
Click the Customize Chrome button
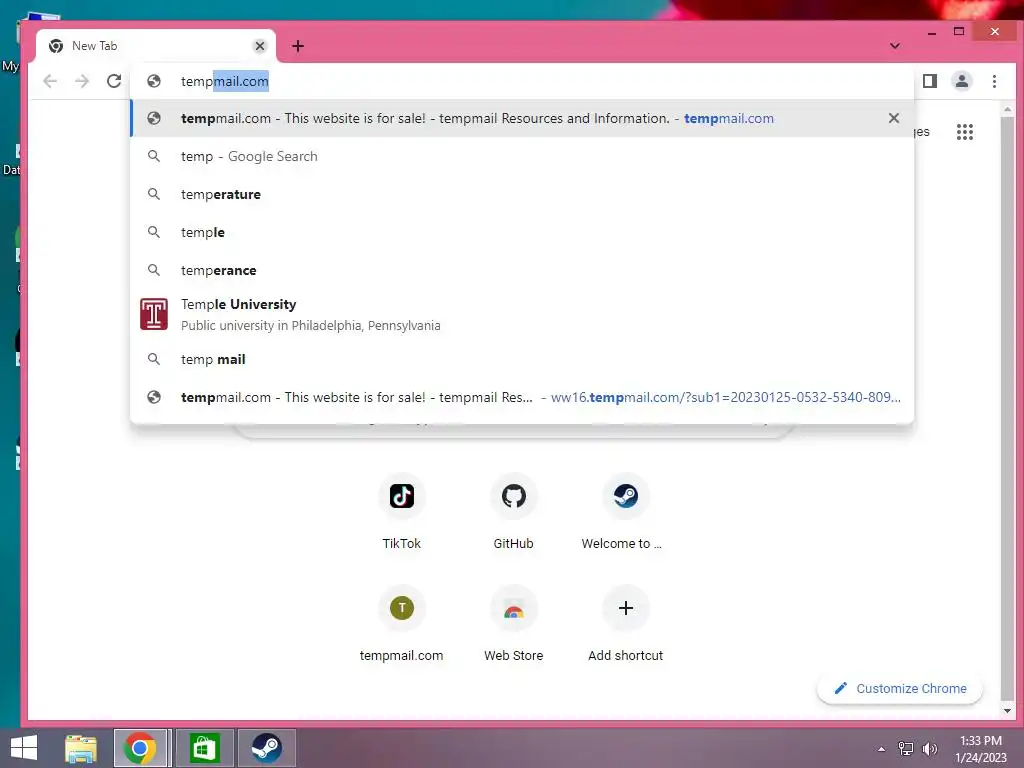pos(900,688)
